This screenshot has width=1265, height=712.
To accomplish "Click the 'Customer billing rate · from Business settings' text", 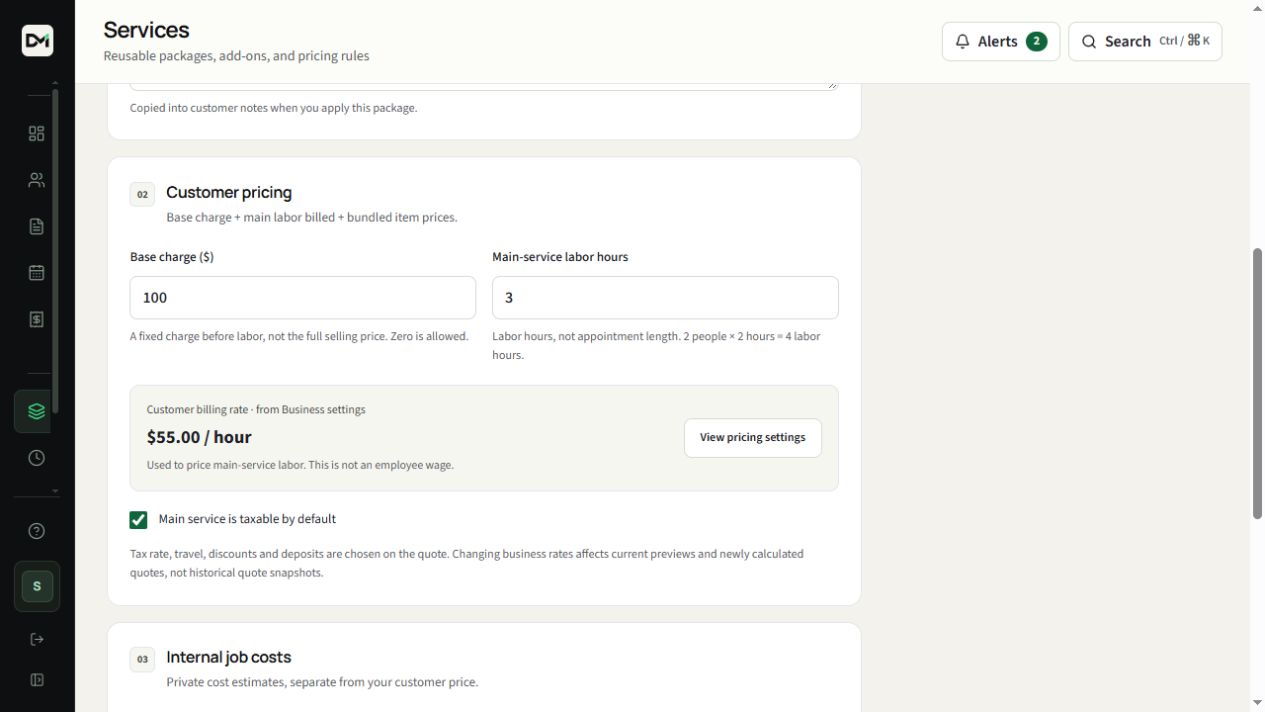I will point(256,409).
